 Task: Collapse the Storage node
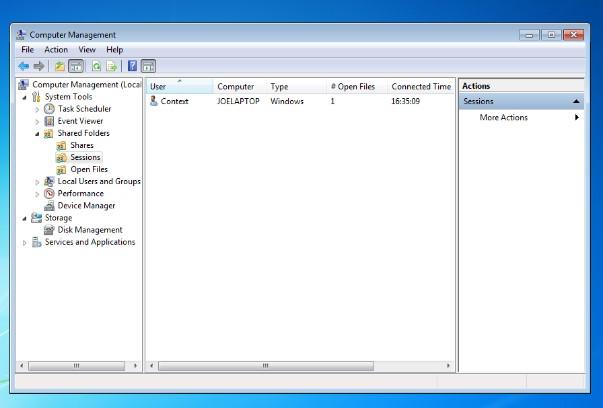(25, 218)
